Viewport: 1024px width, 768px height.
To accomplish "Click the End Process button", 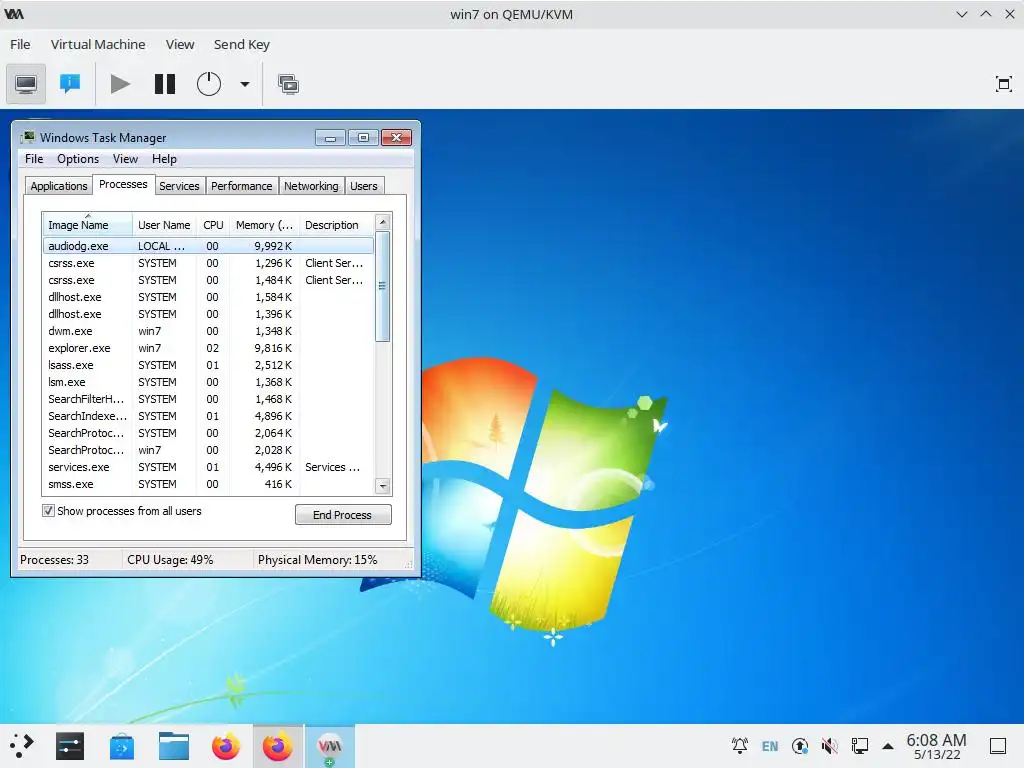I will click(343, 515).
